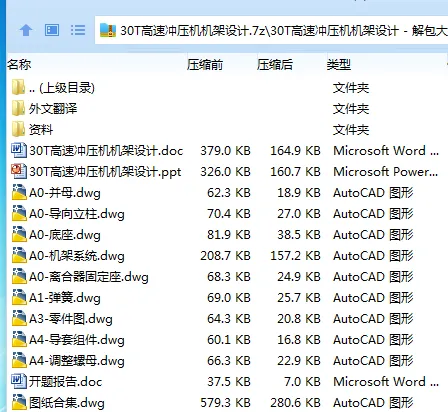Select file 开题报告.doc
The image size is (448, 412).
[x=65, y=382]
